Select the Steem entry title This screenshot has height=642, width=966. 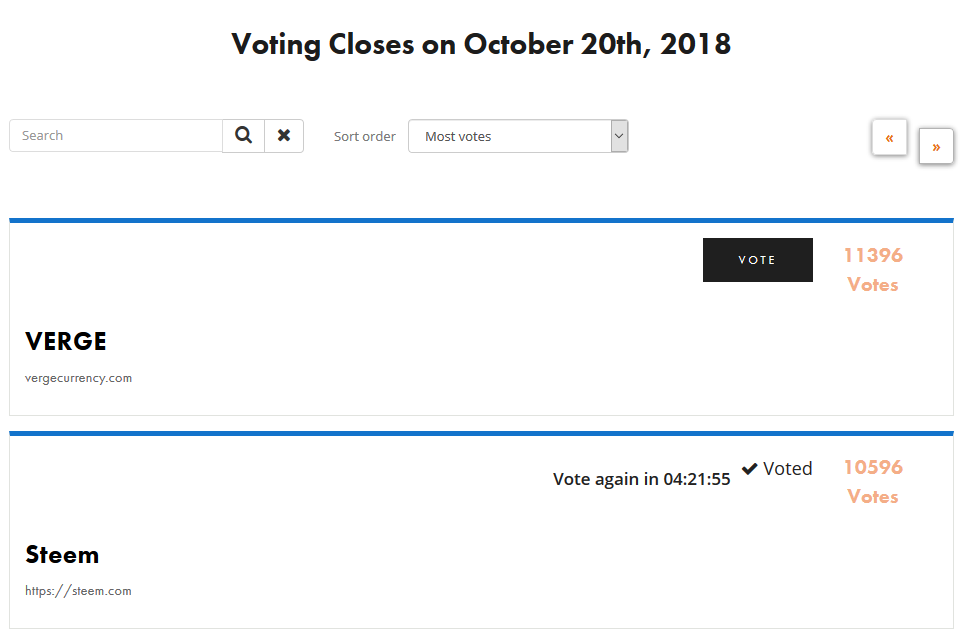coord(62,555)
